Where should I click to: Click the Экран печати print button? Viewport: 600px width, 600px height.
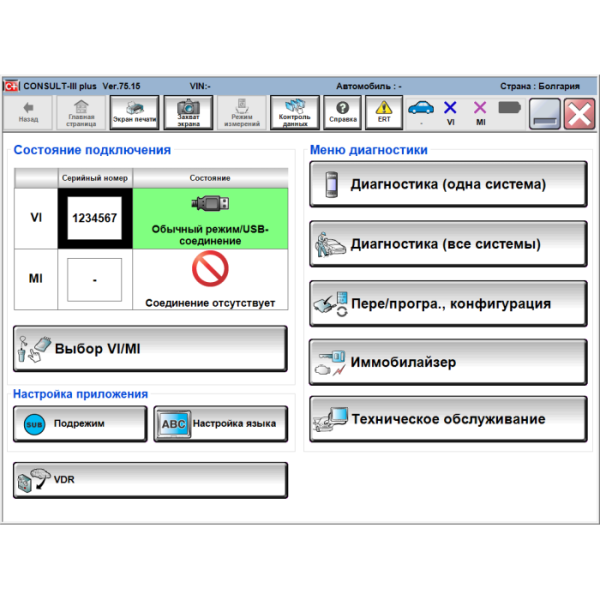tap(134, 111)
